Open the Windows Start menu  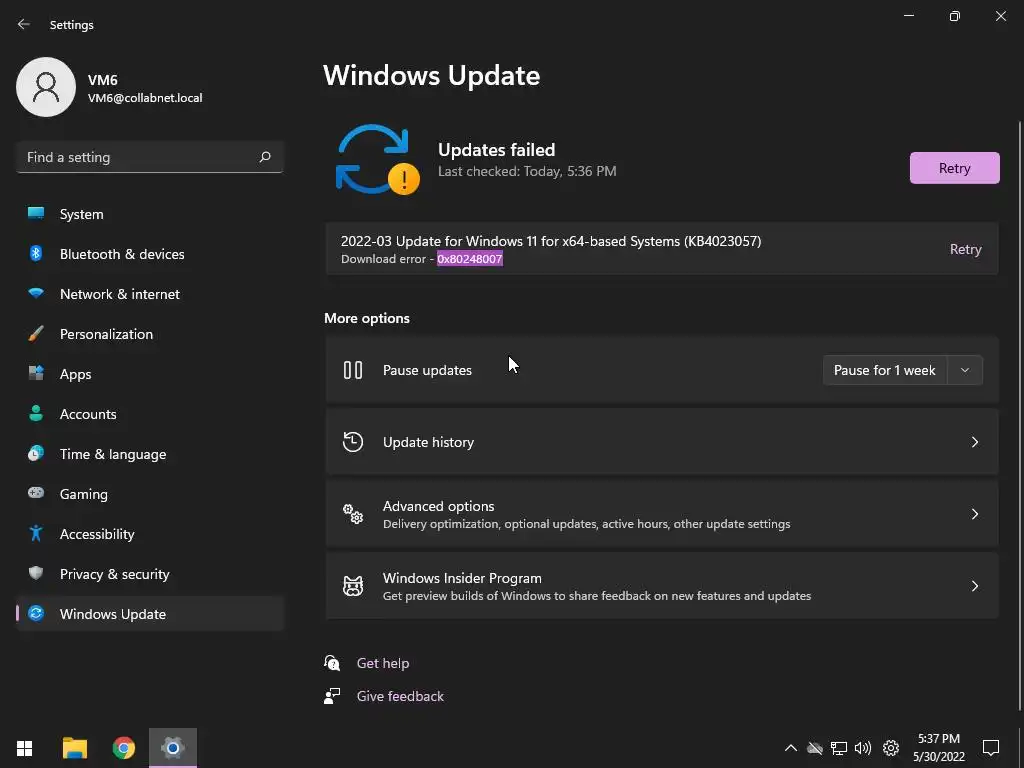pos(25,748)
